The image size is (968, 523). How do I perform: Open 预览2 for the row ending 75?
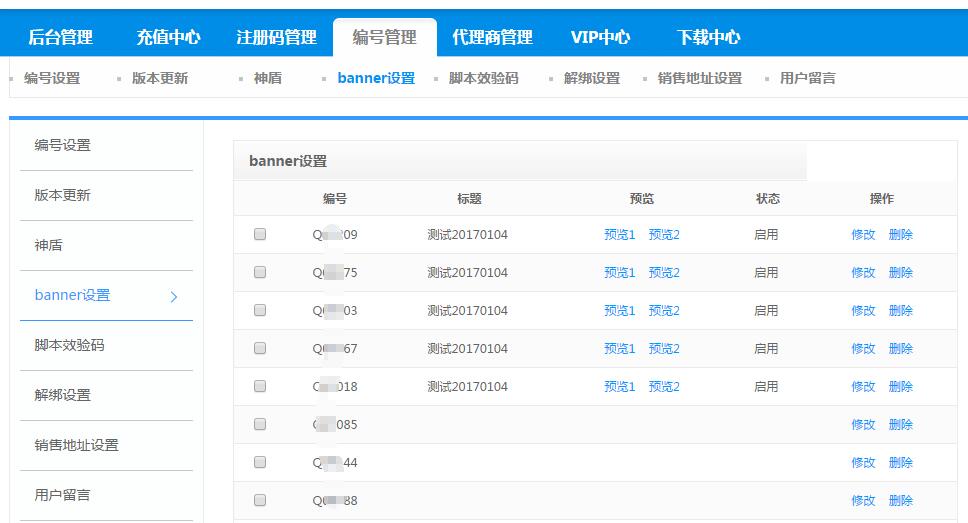664,273
